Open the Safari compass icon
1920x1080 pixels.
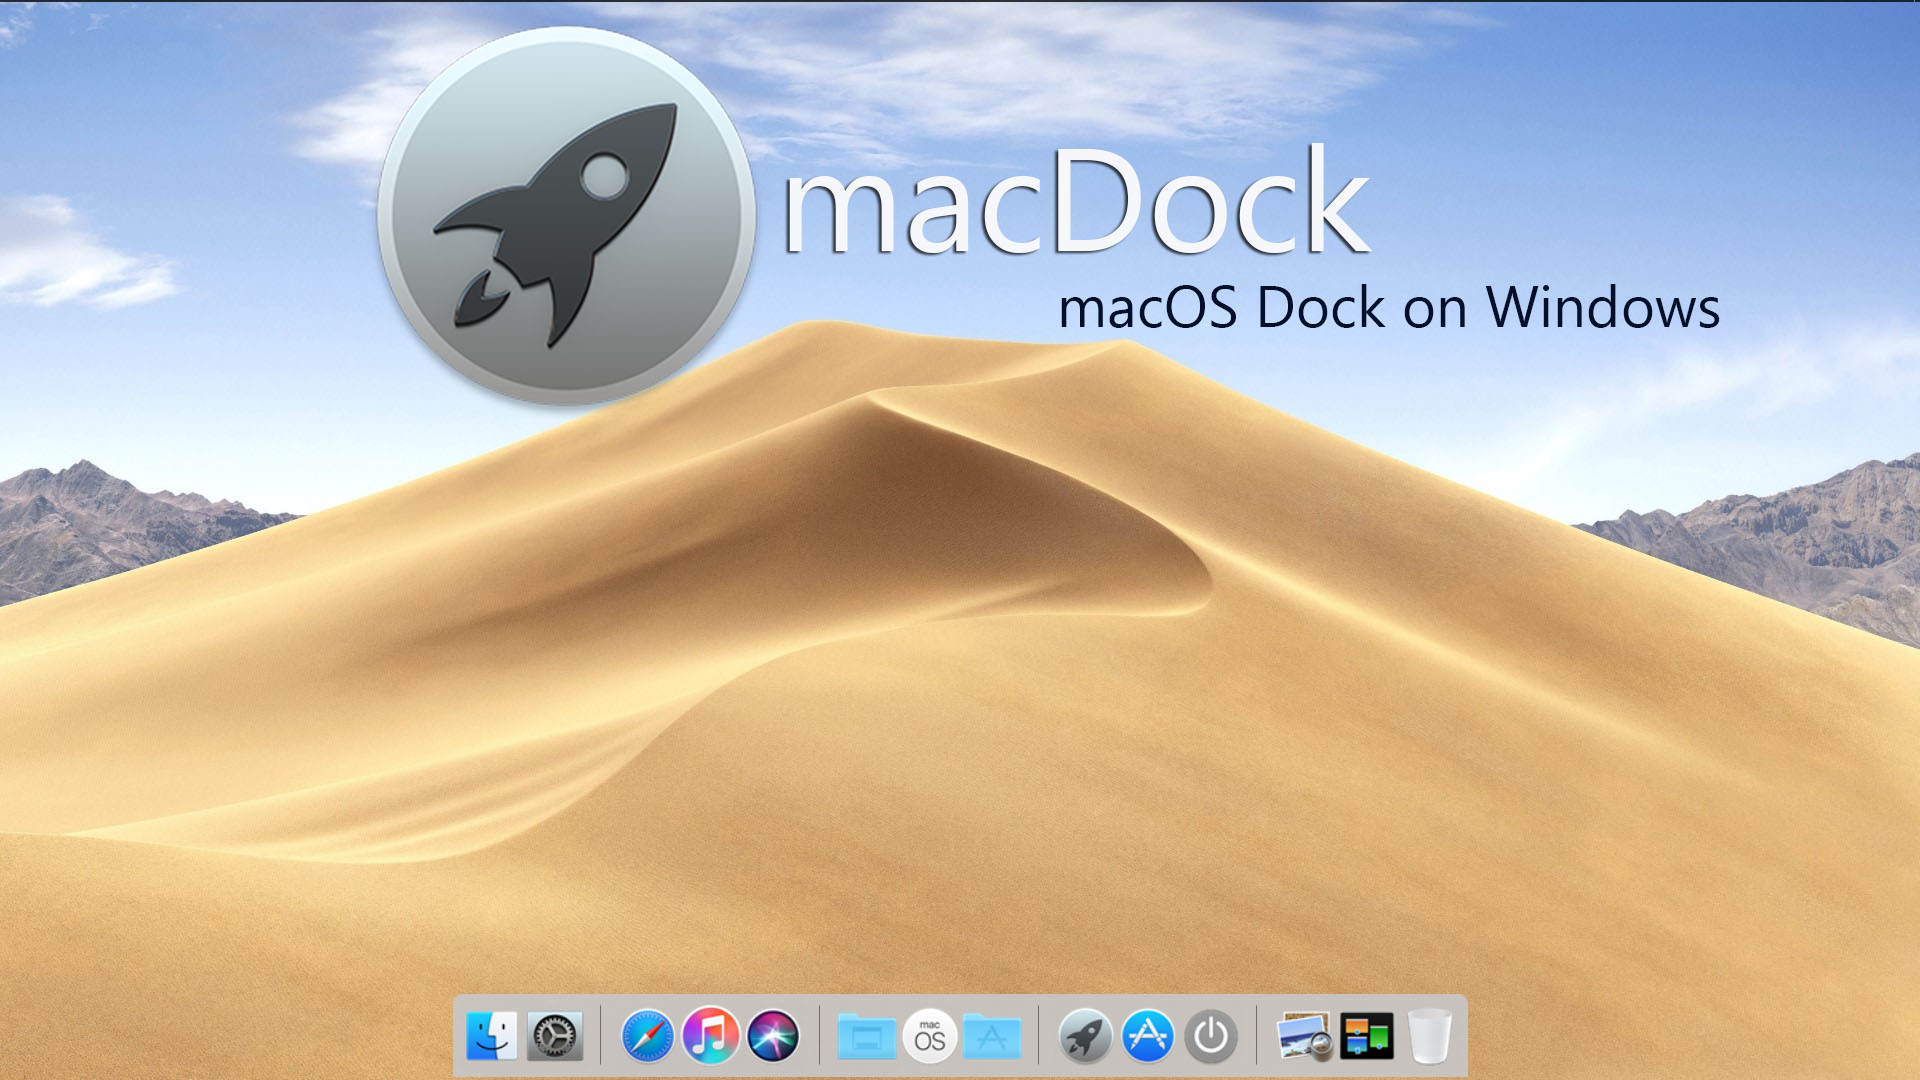pyautogui.click(x=647, y=1036)
